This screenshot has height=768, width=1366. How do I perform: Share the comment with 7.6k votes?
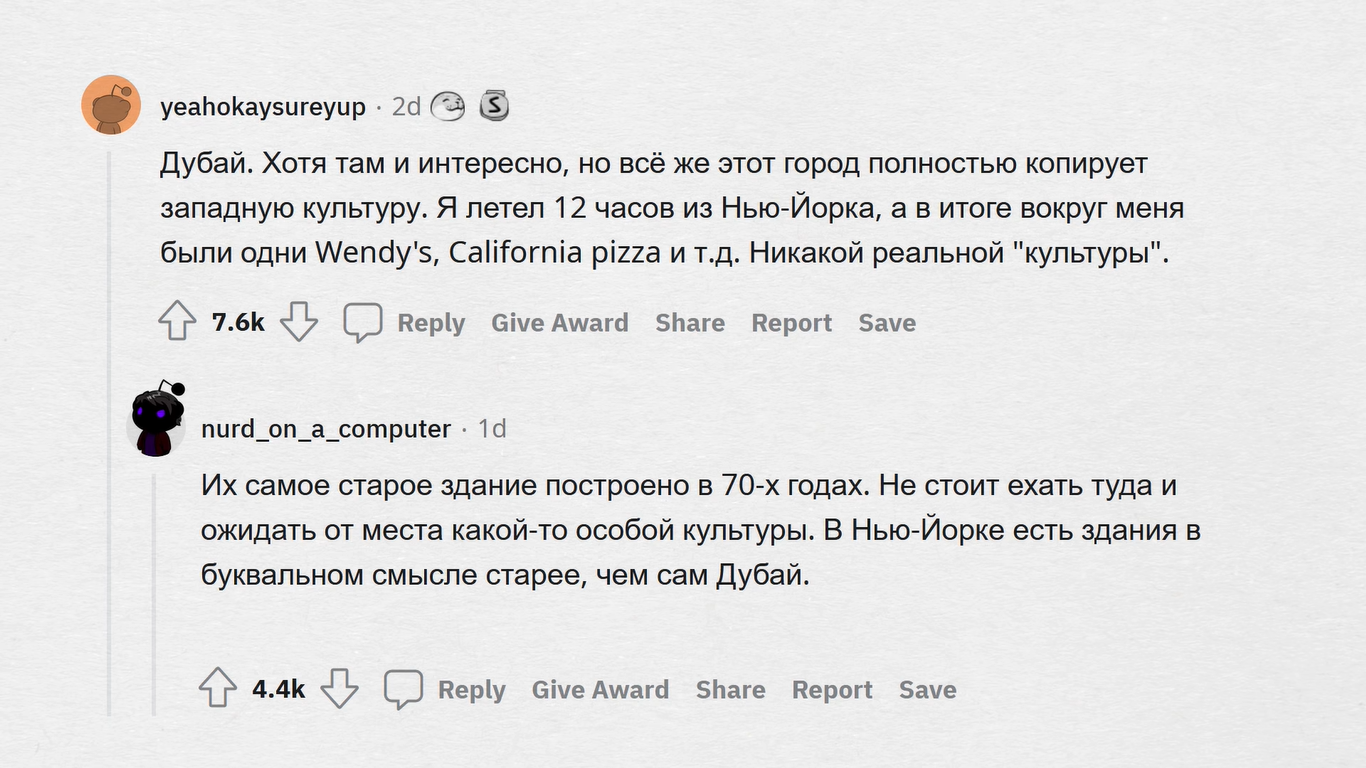[x=690, y=323]
